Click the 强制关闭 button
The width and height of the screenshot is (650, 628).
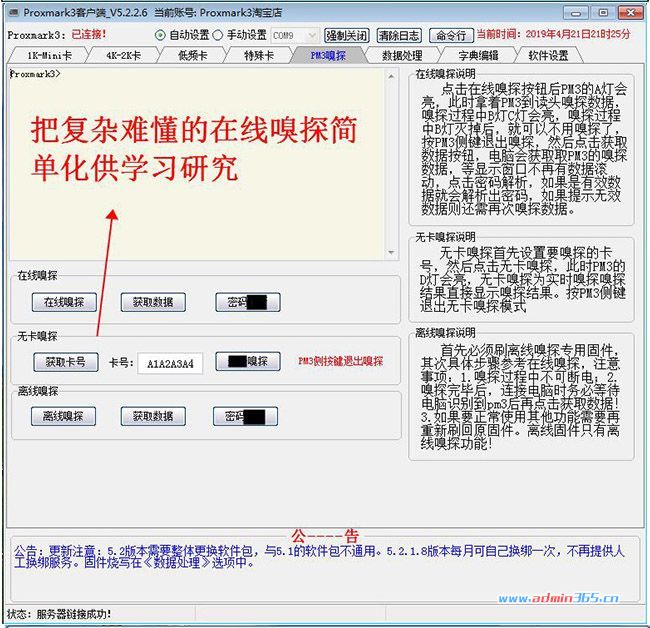tap(347, 36)
